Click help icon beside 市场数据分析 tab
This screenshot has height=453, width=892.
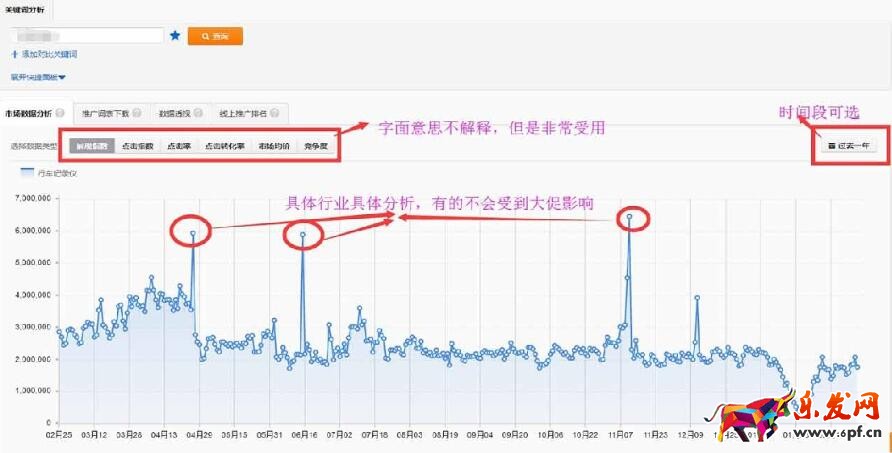tap(61, 113)
